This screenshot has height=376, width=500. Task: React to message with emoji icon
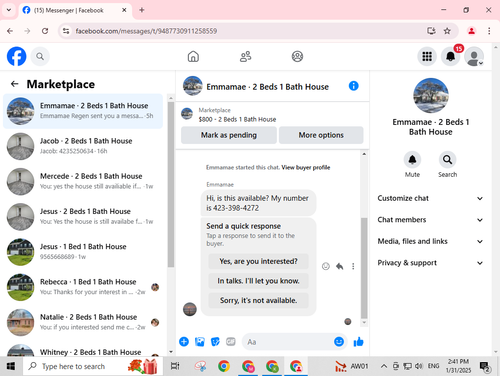click(x=326, y=266)
